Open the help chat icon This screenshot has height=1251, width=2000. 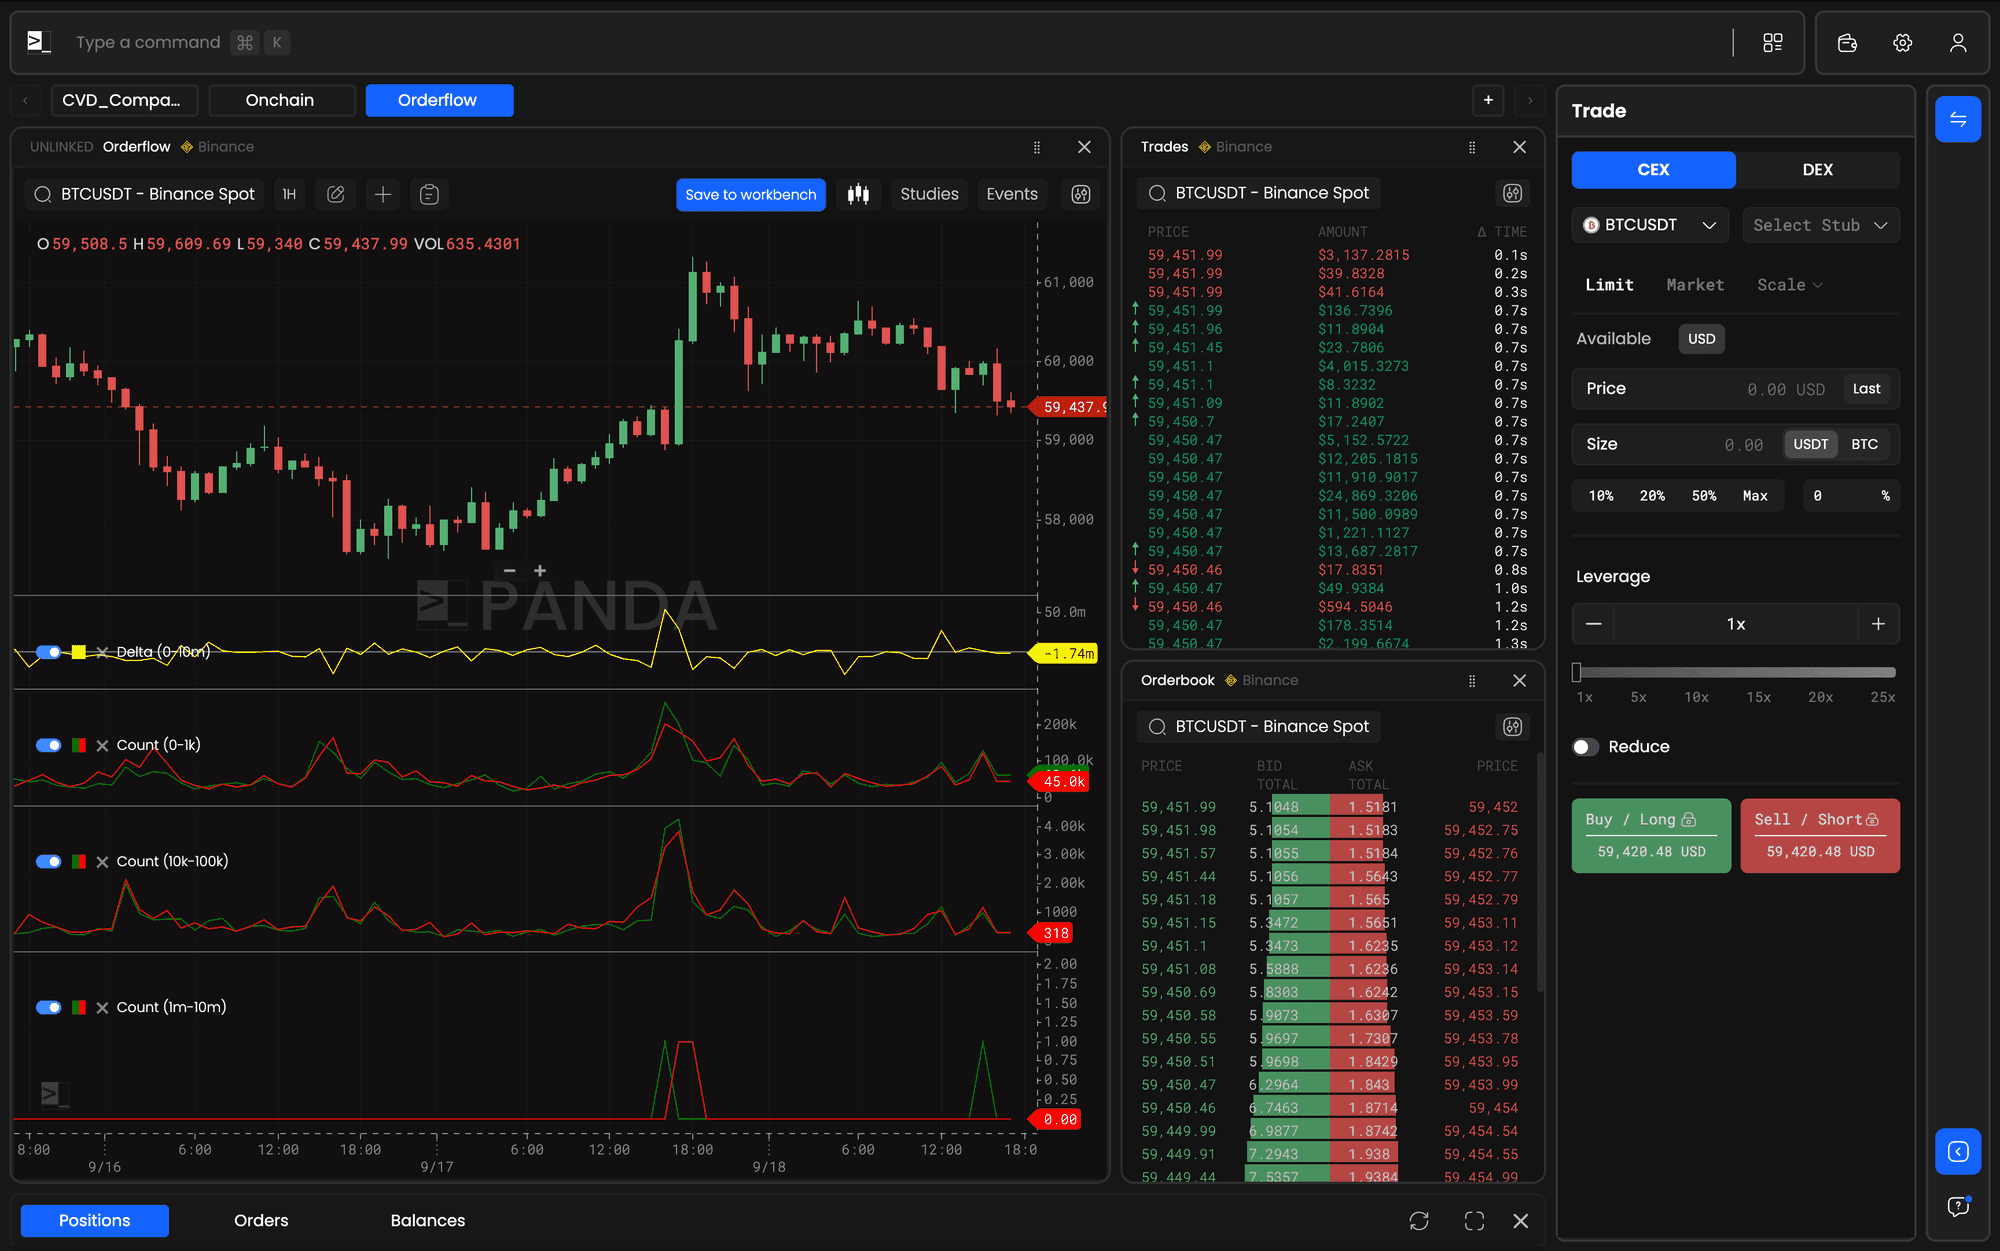(x=1957, y=1206)
